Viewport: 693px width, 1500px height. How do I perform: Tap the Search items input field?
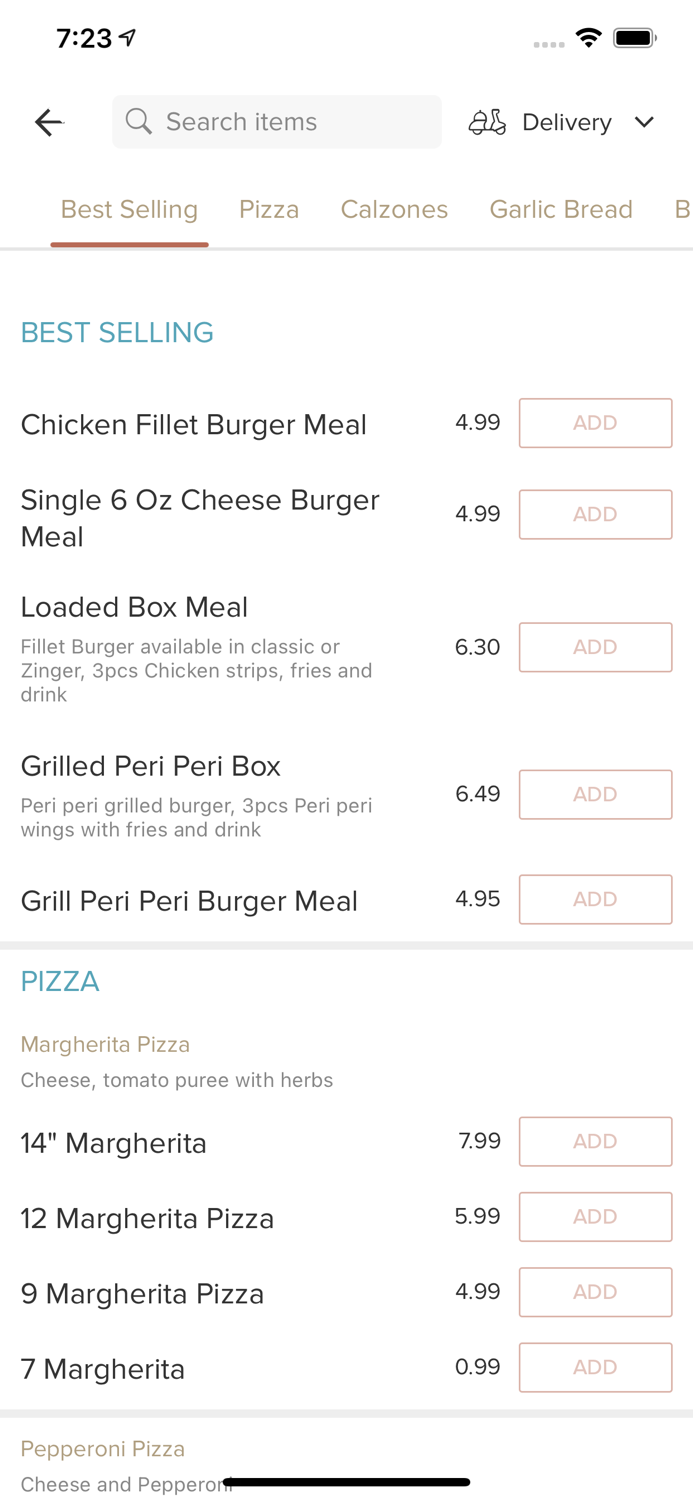[x=276, y=121]
